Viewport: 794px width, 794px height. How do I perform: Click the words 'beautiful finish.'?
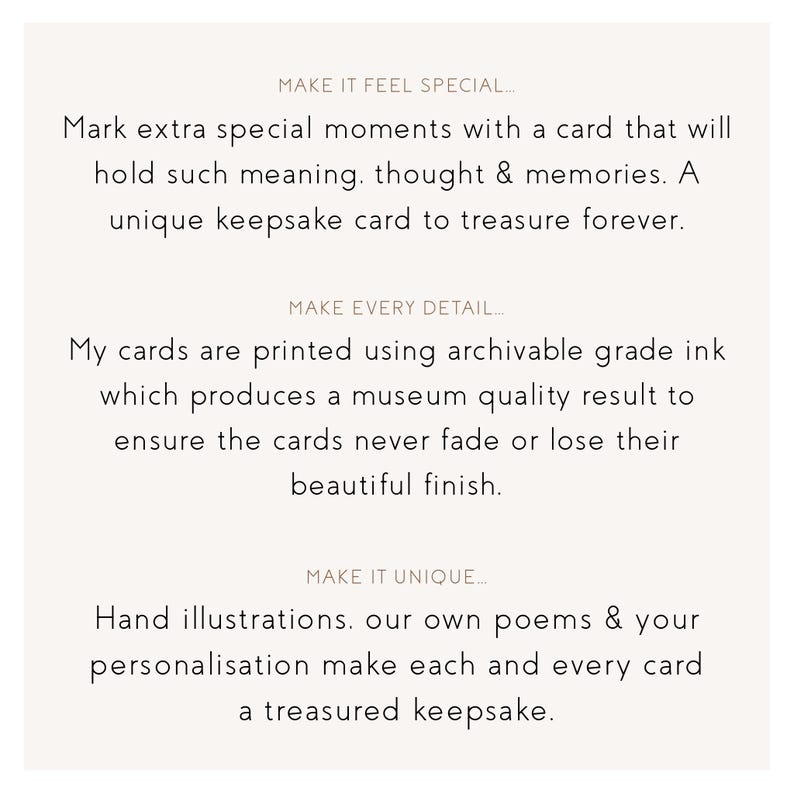click(x=396, y=485)
